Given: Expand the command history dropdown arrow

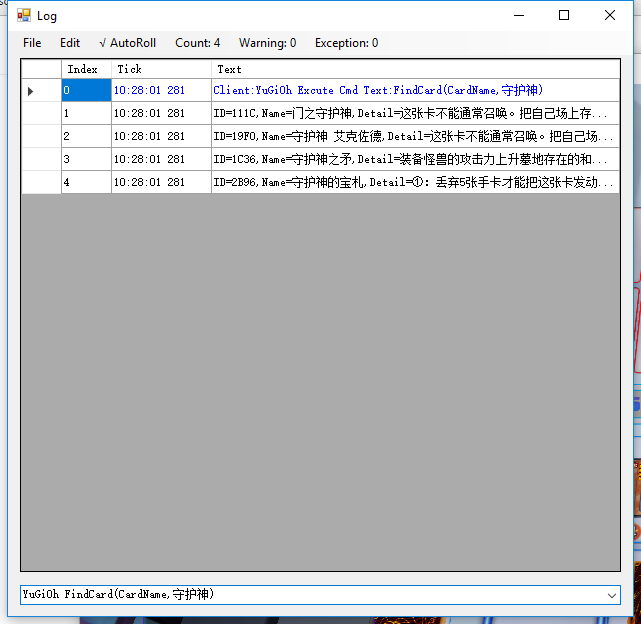Looking at the screenshot, I should point(612,595).
